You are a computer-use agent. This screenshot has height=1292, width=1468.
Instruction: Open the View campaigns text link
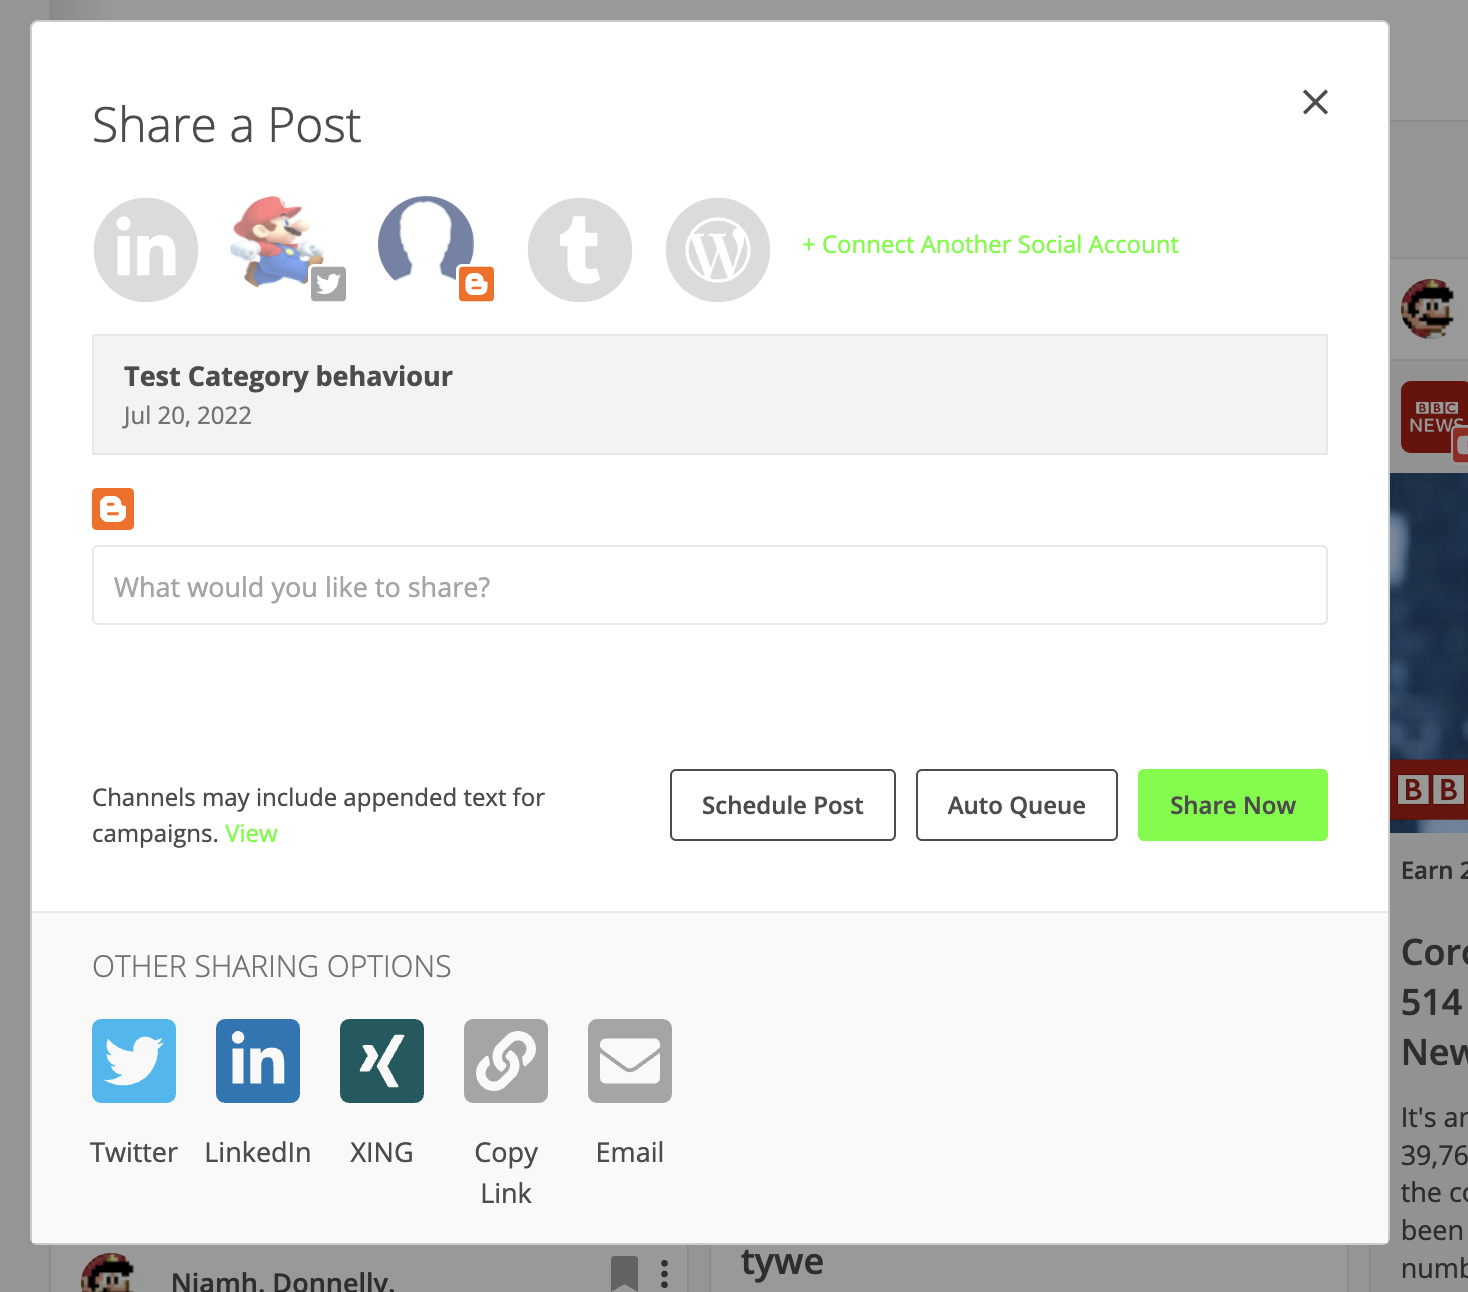pos(251,834)
